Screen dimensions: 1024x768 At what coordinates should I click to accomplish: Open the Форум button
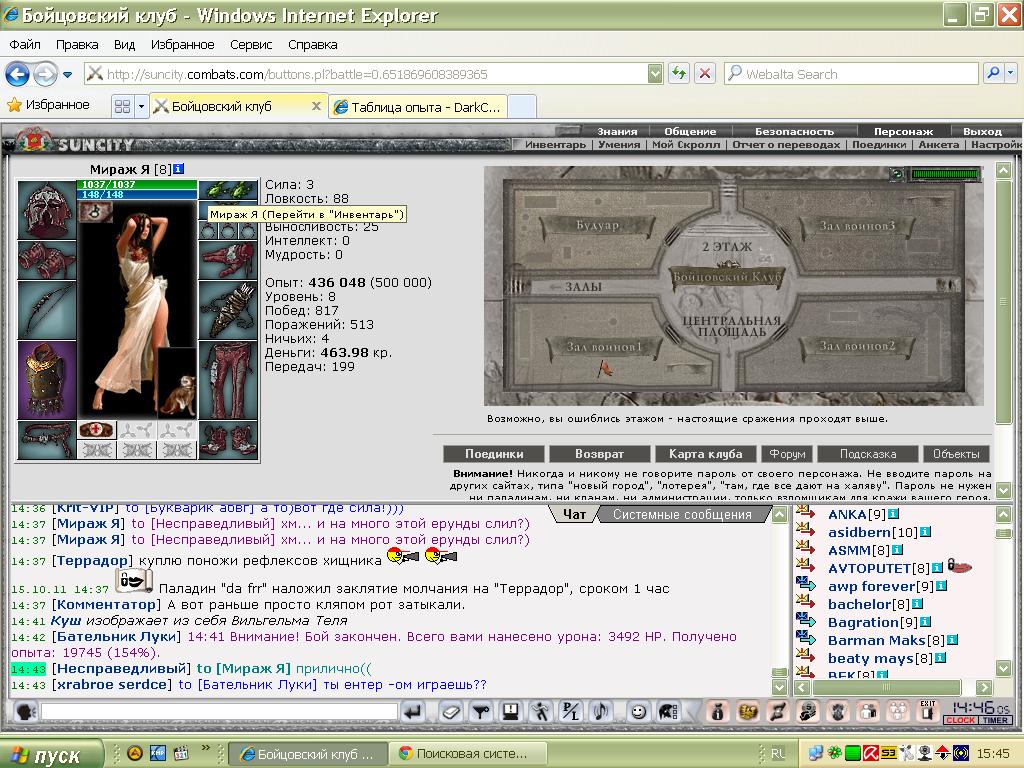click(x=786, y=454)
